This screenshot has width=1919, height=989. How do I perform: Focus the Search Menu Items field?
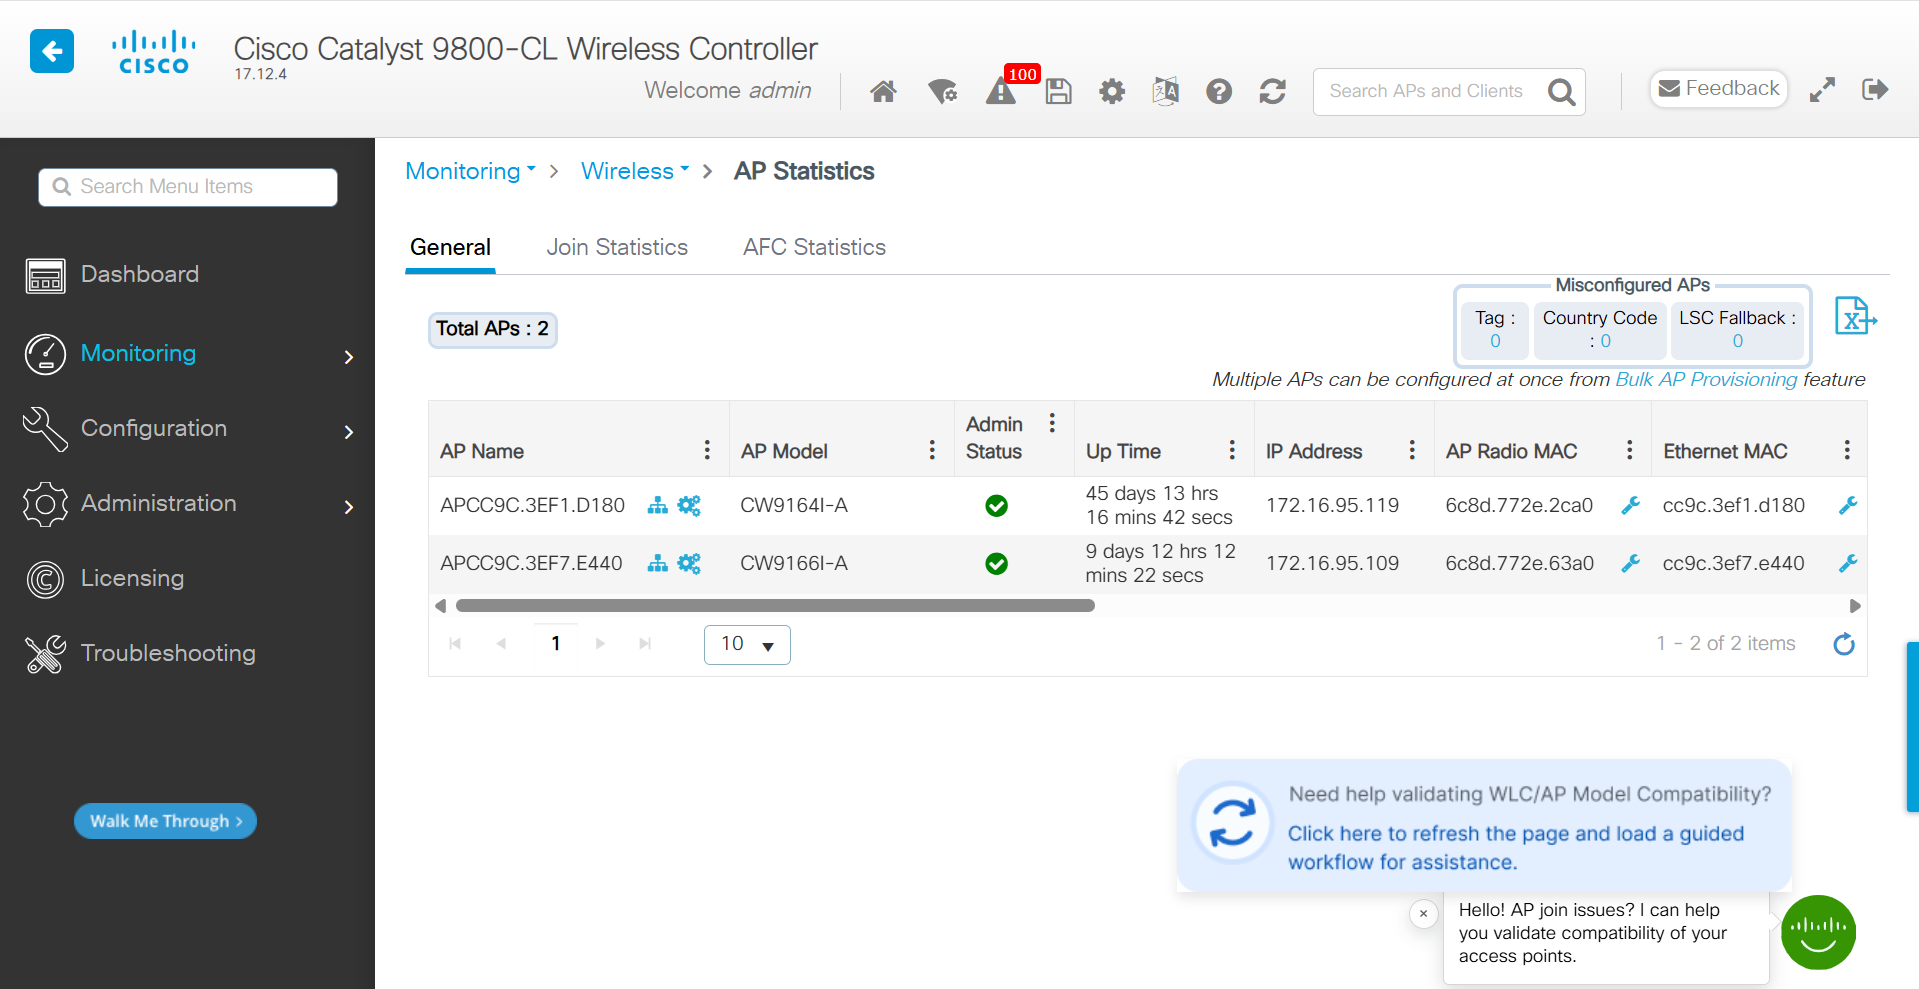[x=188, y=187]
